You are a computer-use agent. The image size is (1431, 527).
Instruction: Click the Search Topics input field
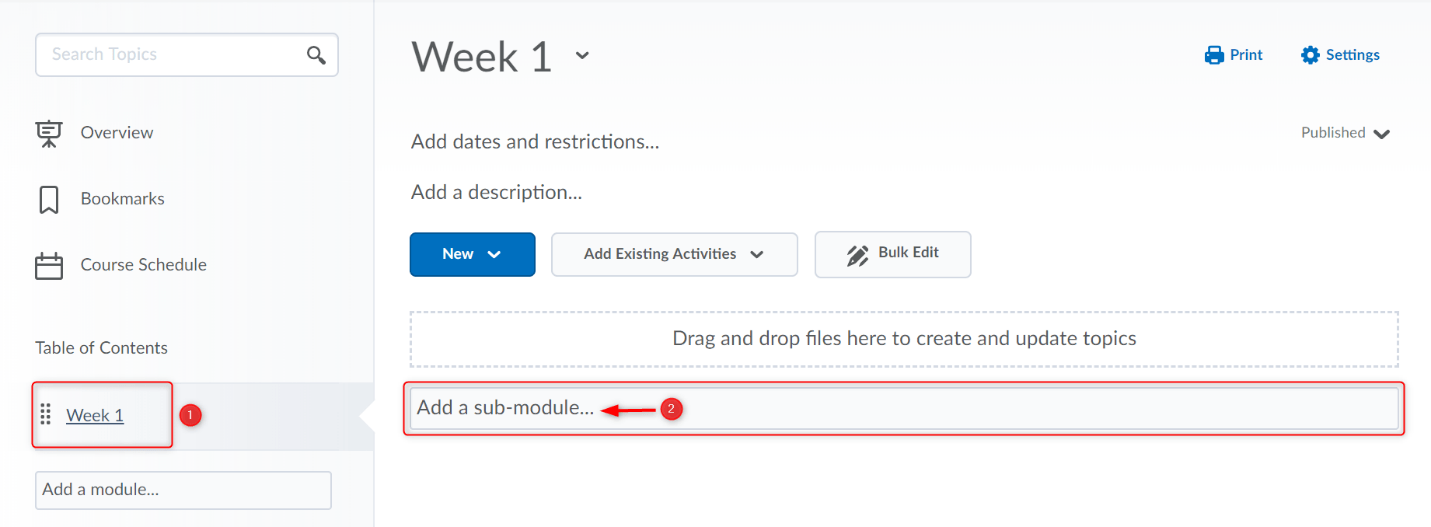click(170, 55)
